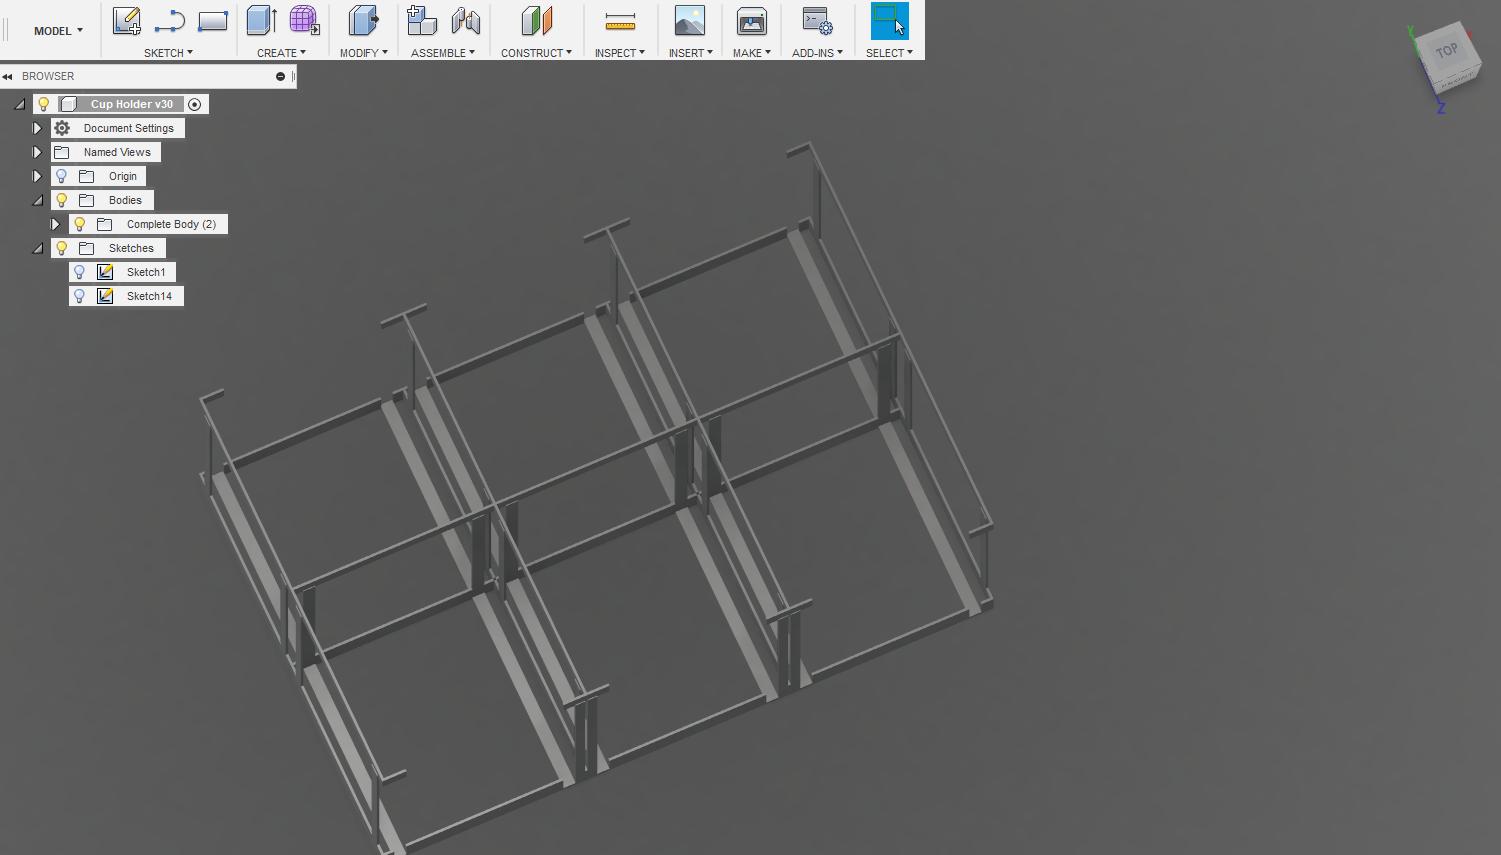Launch Scripts and Add-Ins icon

click(x=817, y=21)
